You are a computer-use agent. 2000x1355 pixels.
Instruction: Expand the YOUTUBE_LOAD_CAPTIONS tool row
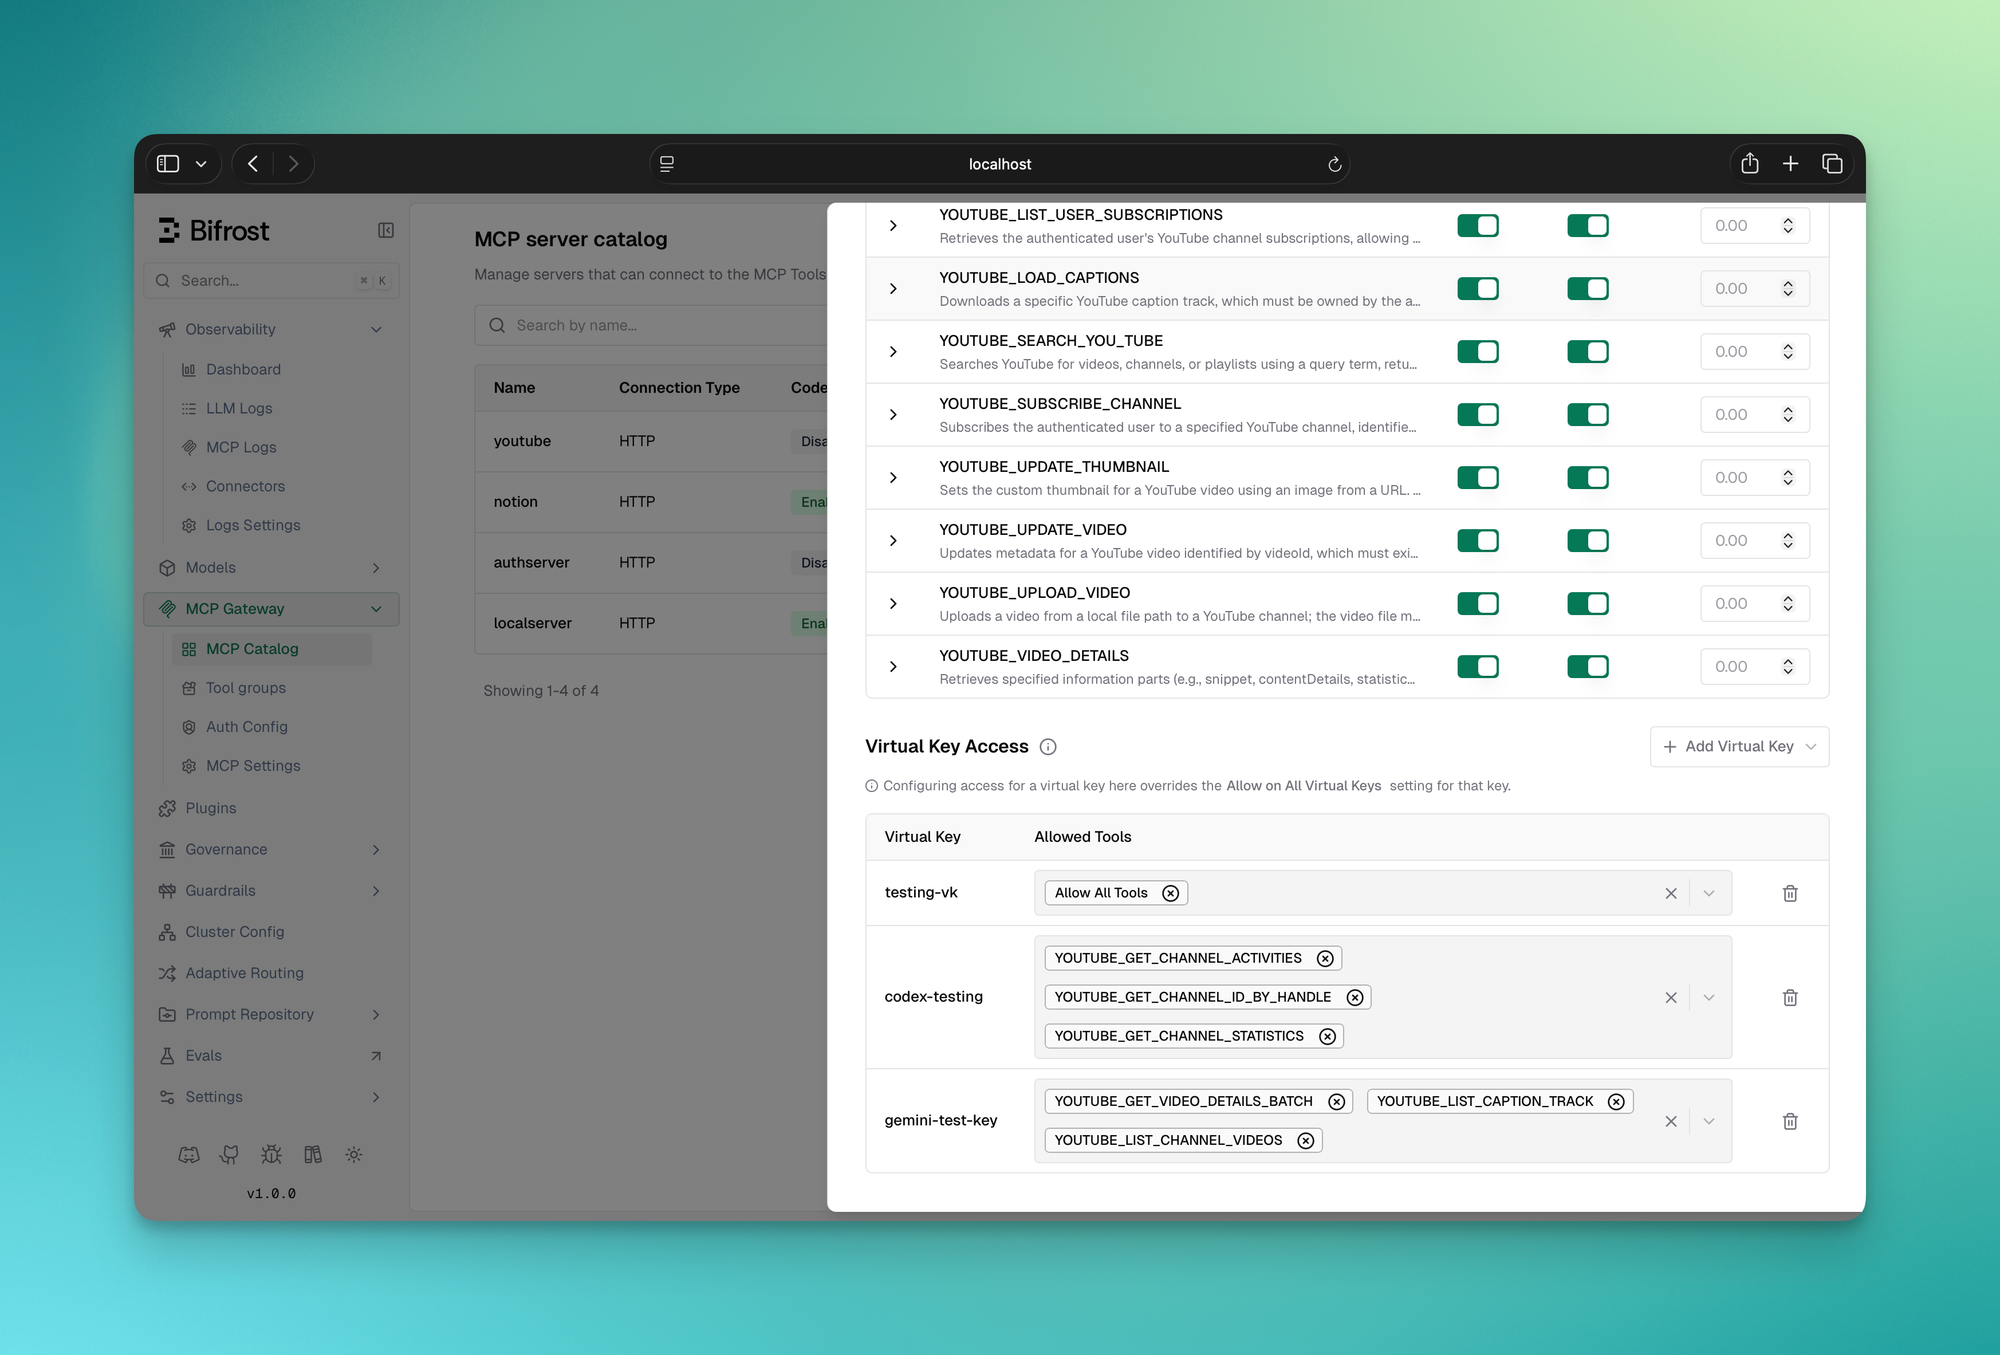click(893, 289)
